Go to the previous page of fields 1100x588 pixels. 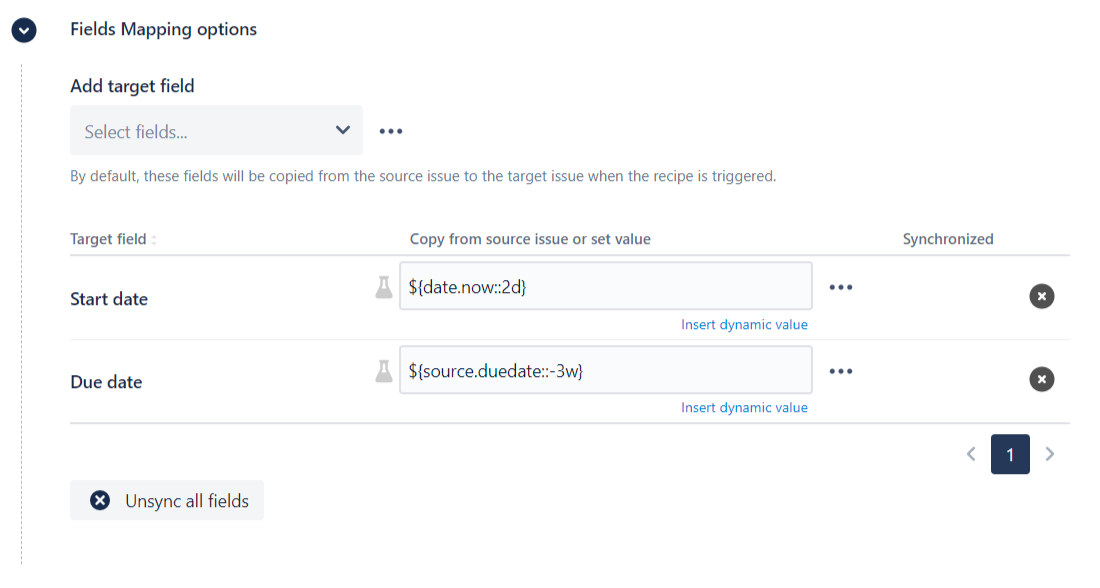(x=971, y=454)
